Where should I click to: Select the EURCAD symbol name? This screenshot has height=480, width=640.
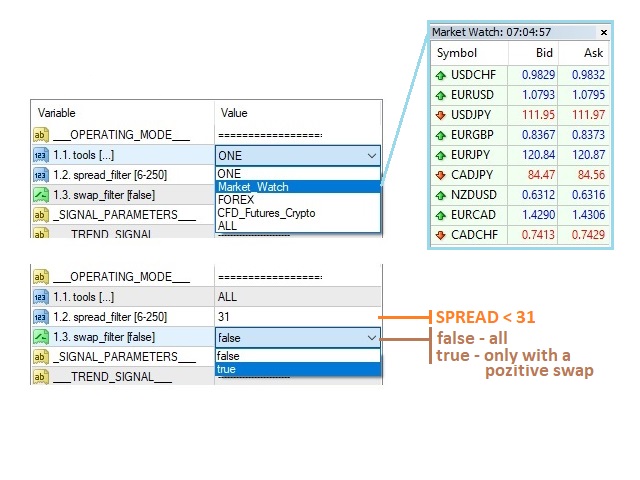pos(473,215)
